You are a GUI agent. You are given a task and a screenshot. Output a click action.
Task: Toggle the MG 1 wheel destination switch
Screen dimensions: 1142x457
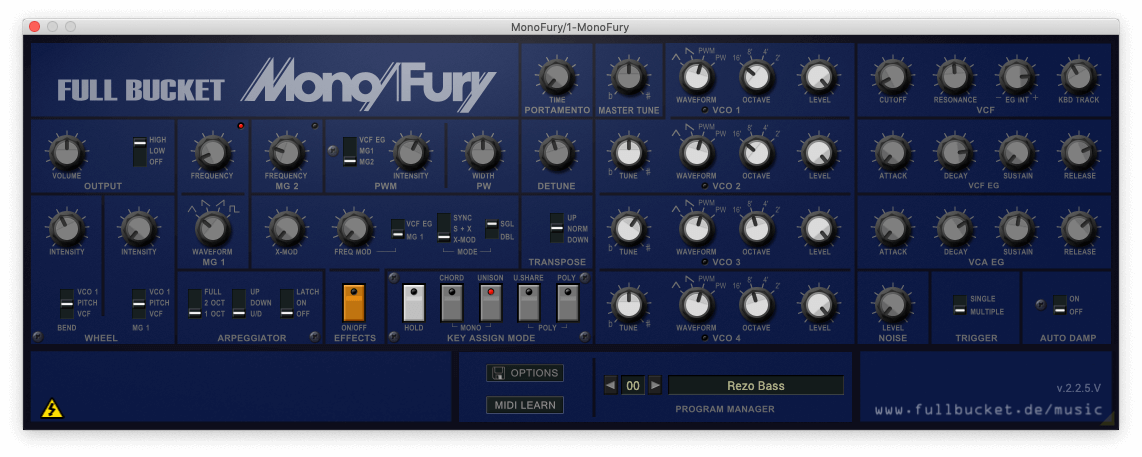click(x=139, y=302)
